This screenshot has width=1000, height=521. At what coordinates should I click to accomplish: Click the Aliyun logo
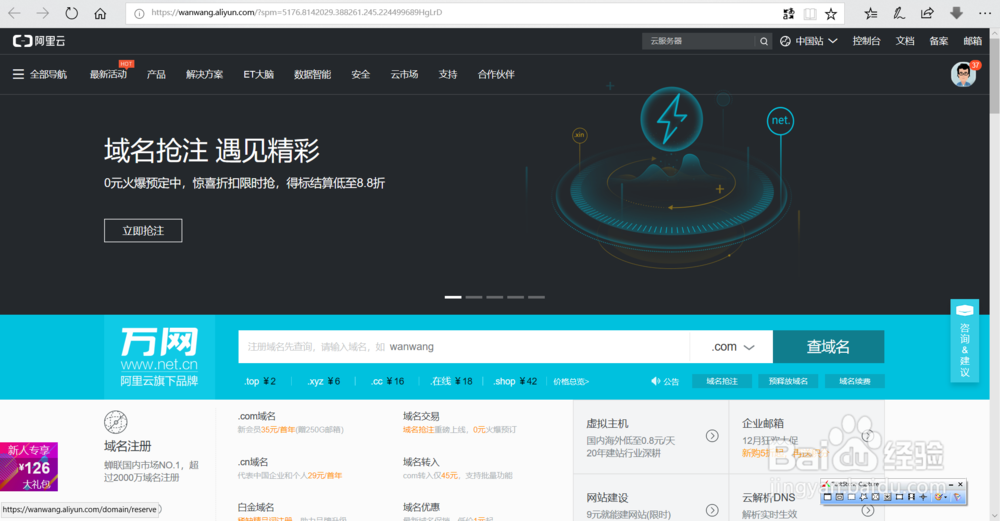click(x=39, y=41)
